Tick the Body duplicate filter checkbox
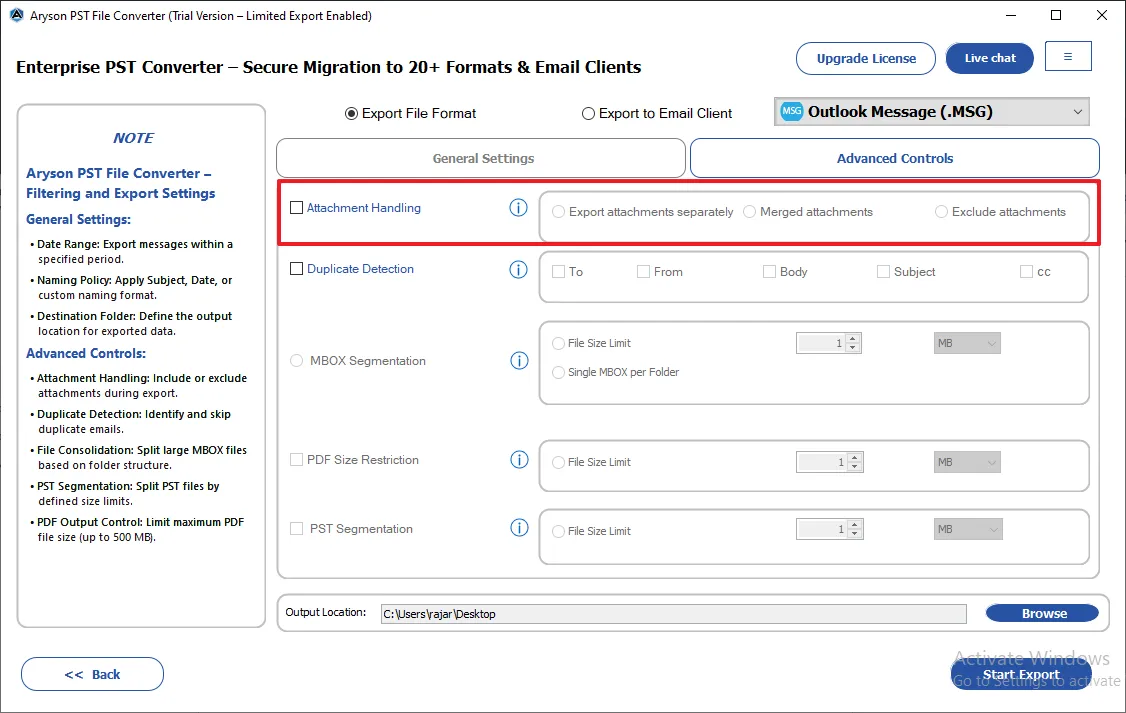The width and height of the screenshot is (1126, 713). (x=769, y=271)
